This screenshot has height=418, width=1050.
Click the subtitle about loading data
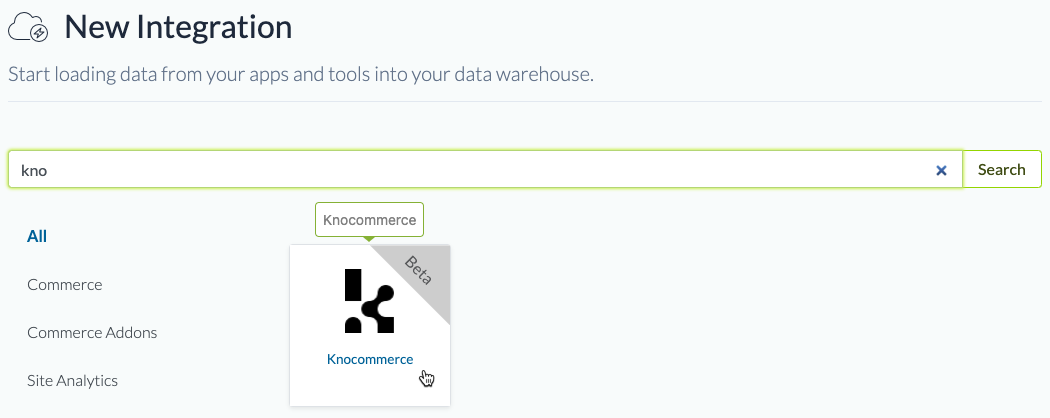tap(300, 75)
